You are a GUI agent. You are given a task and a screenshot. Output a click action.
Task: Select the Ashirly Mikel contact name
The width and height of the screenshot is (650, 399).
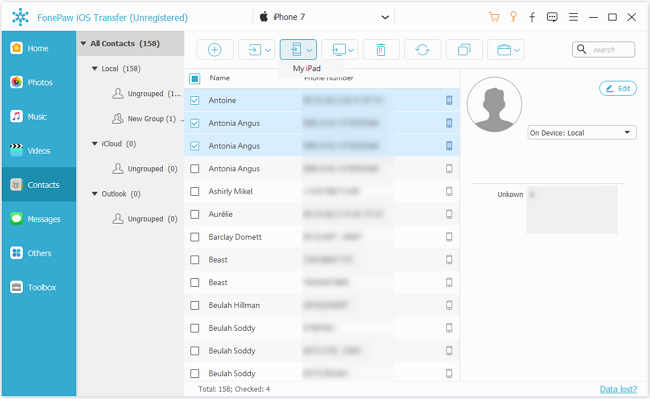click(x=230, y=191)
